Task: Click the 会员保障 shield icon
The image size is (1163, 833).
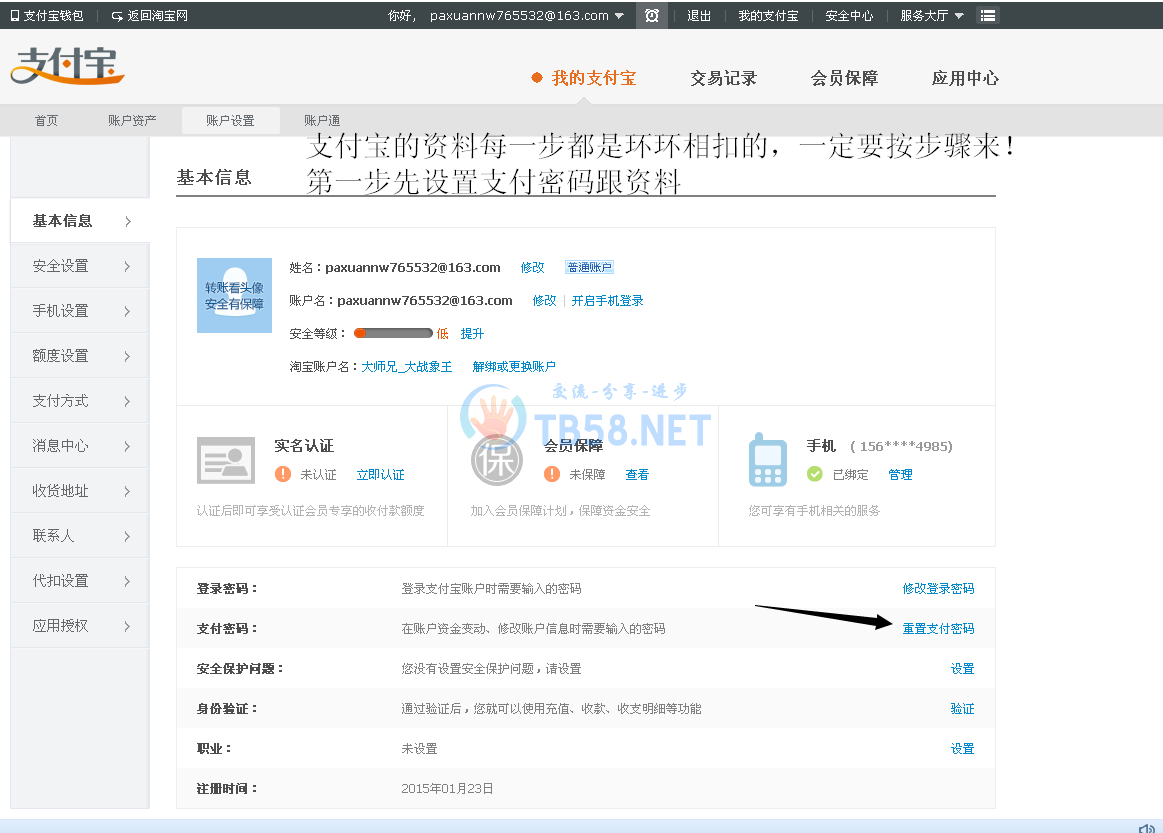Action: click(x=497, y=460)
